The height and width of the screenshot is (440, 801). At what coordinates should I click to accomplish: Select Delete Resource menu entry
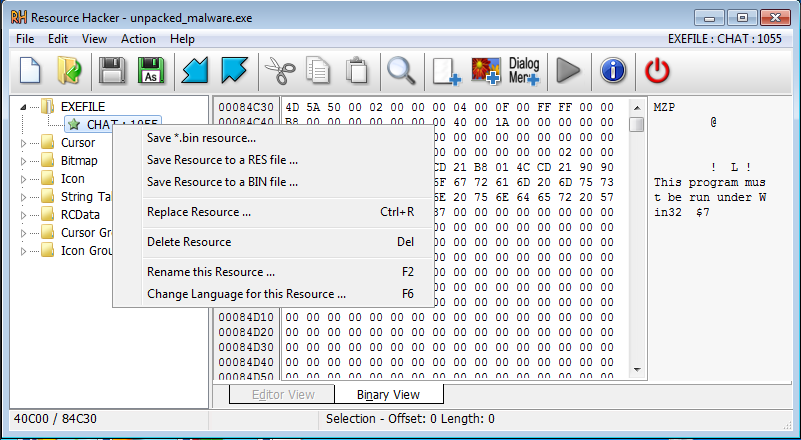click(273, 242)
